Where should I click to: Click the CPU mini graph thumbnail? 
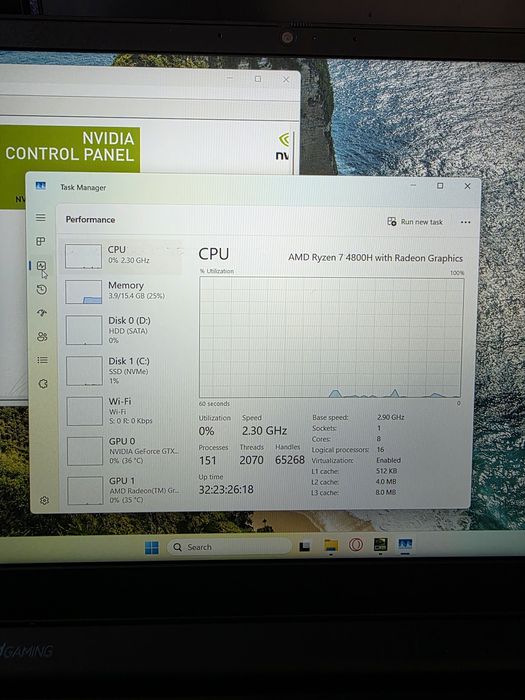click(x=83, y=256)
